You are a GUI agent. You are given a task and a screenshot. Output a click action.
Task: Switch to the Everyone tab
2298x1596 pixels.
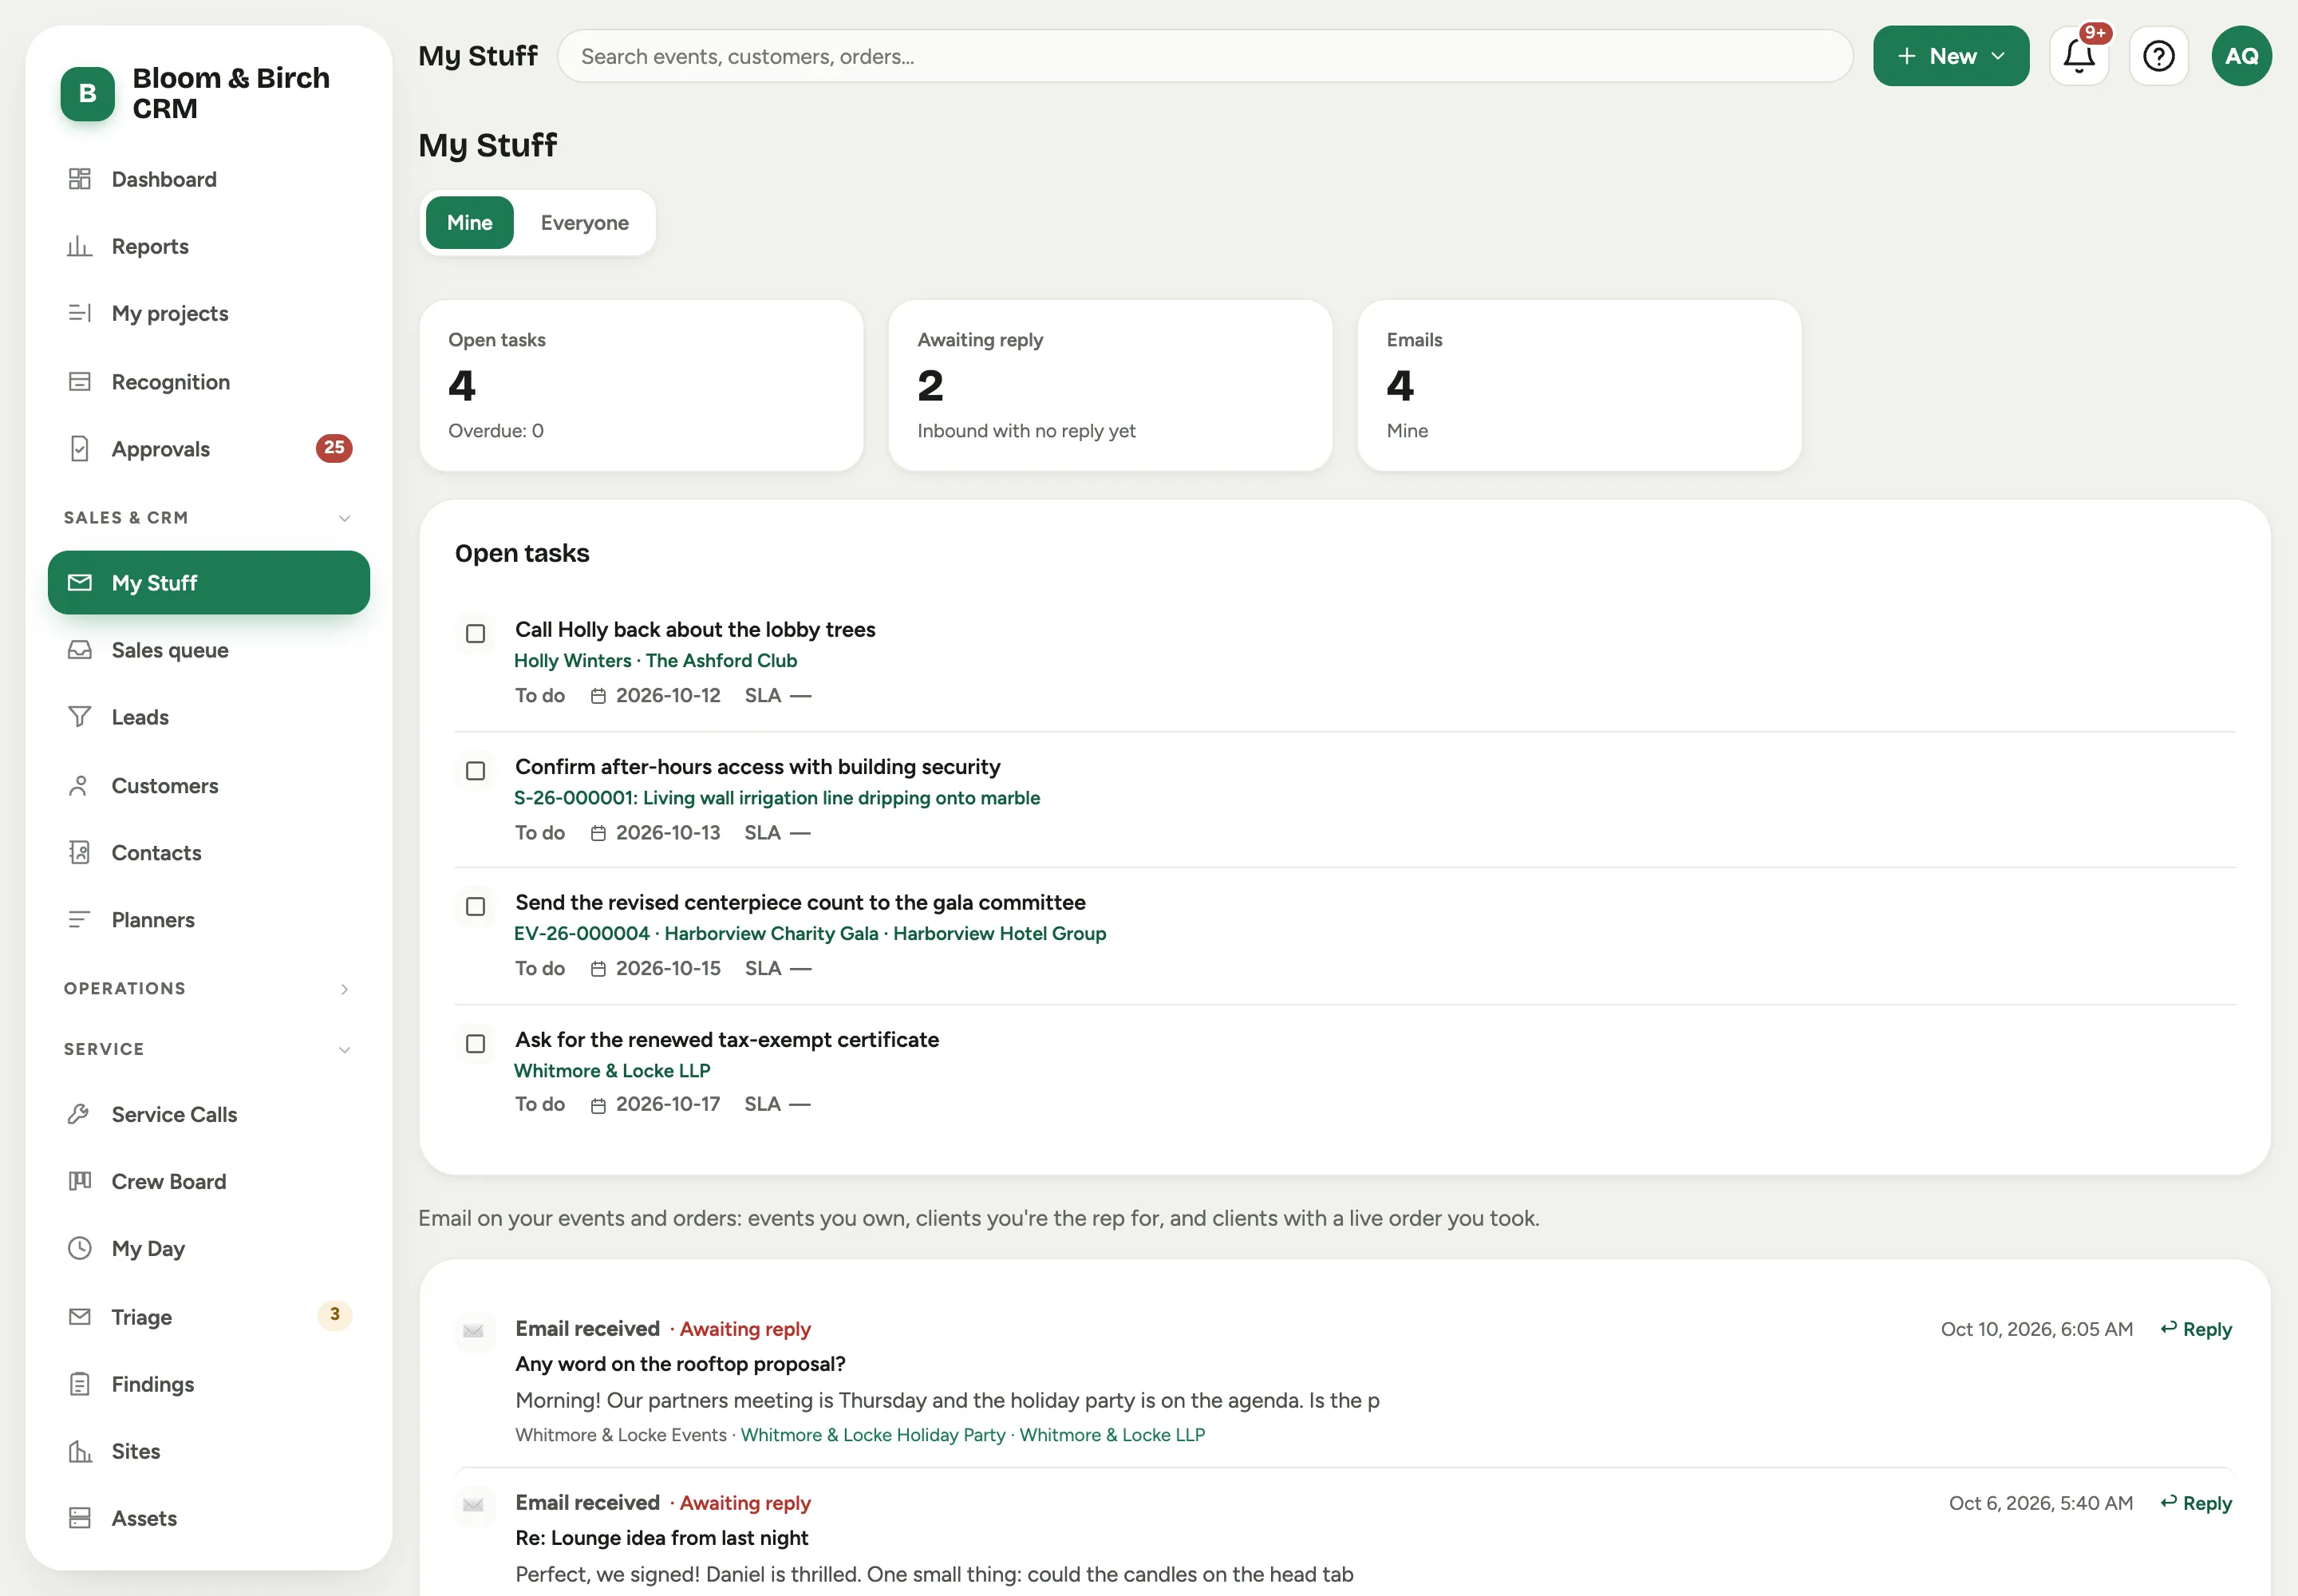coord(585,222)
